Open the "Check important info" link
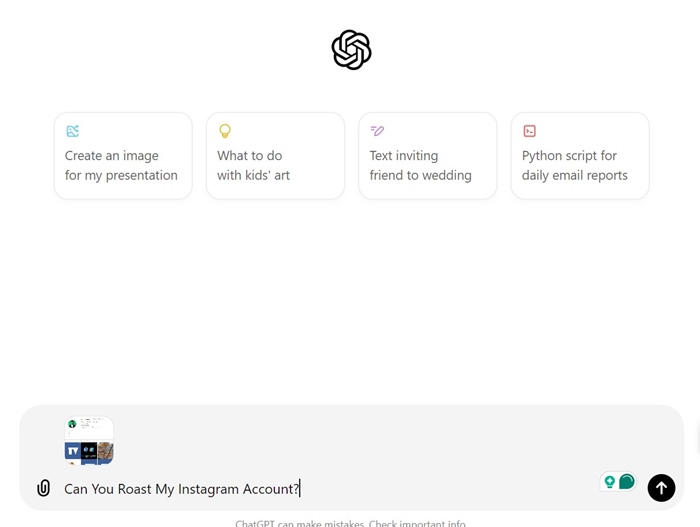The height and width of the screenshot is (527, 700). (417, 523)
